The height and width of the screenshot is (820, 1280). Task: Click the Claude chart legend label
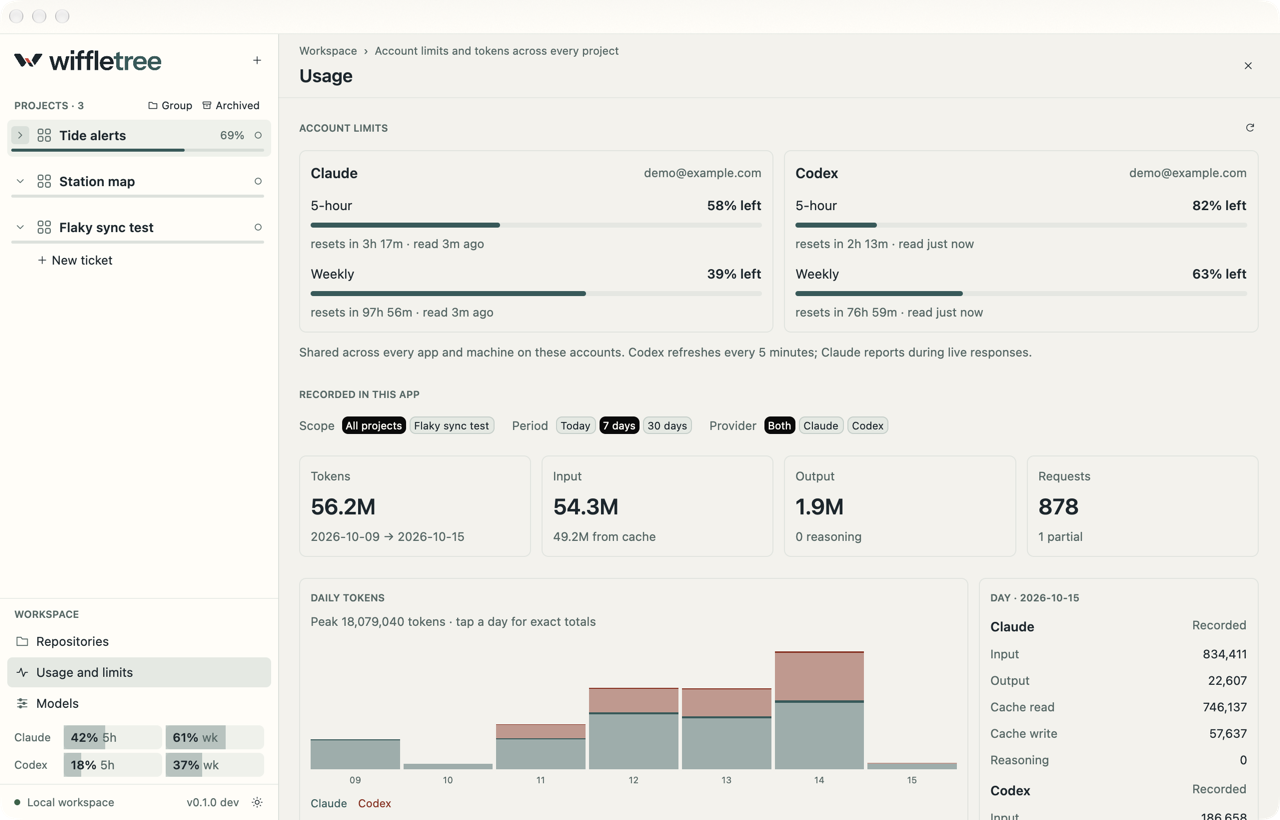pos(328,803)
